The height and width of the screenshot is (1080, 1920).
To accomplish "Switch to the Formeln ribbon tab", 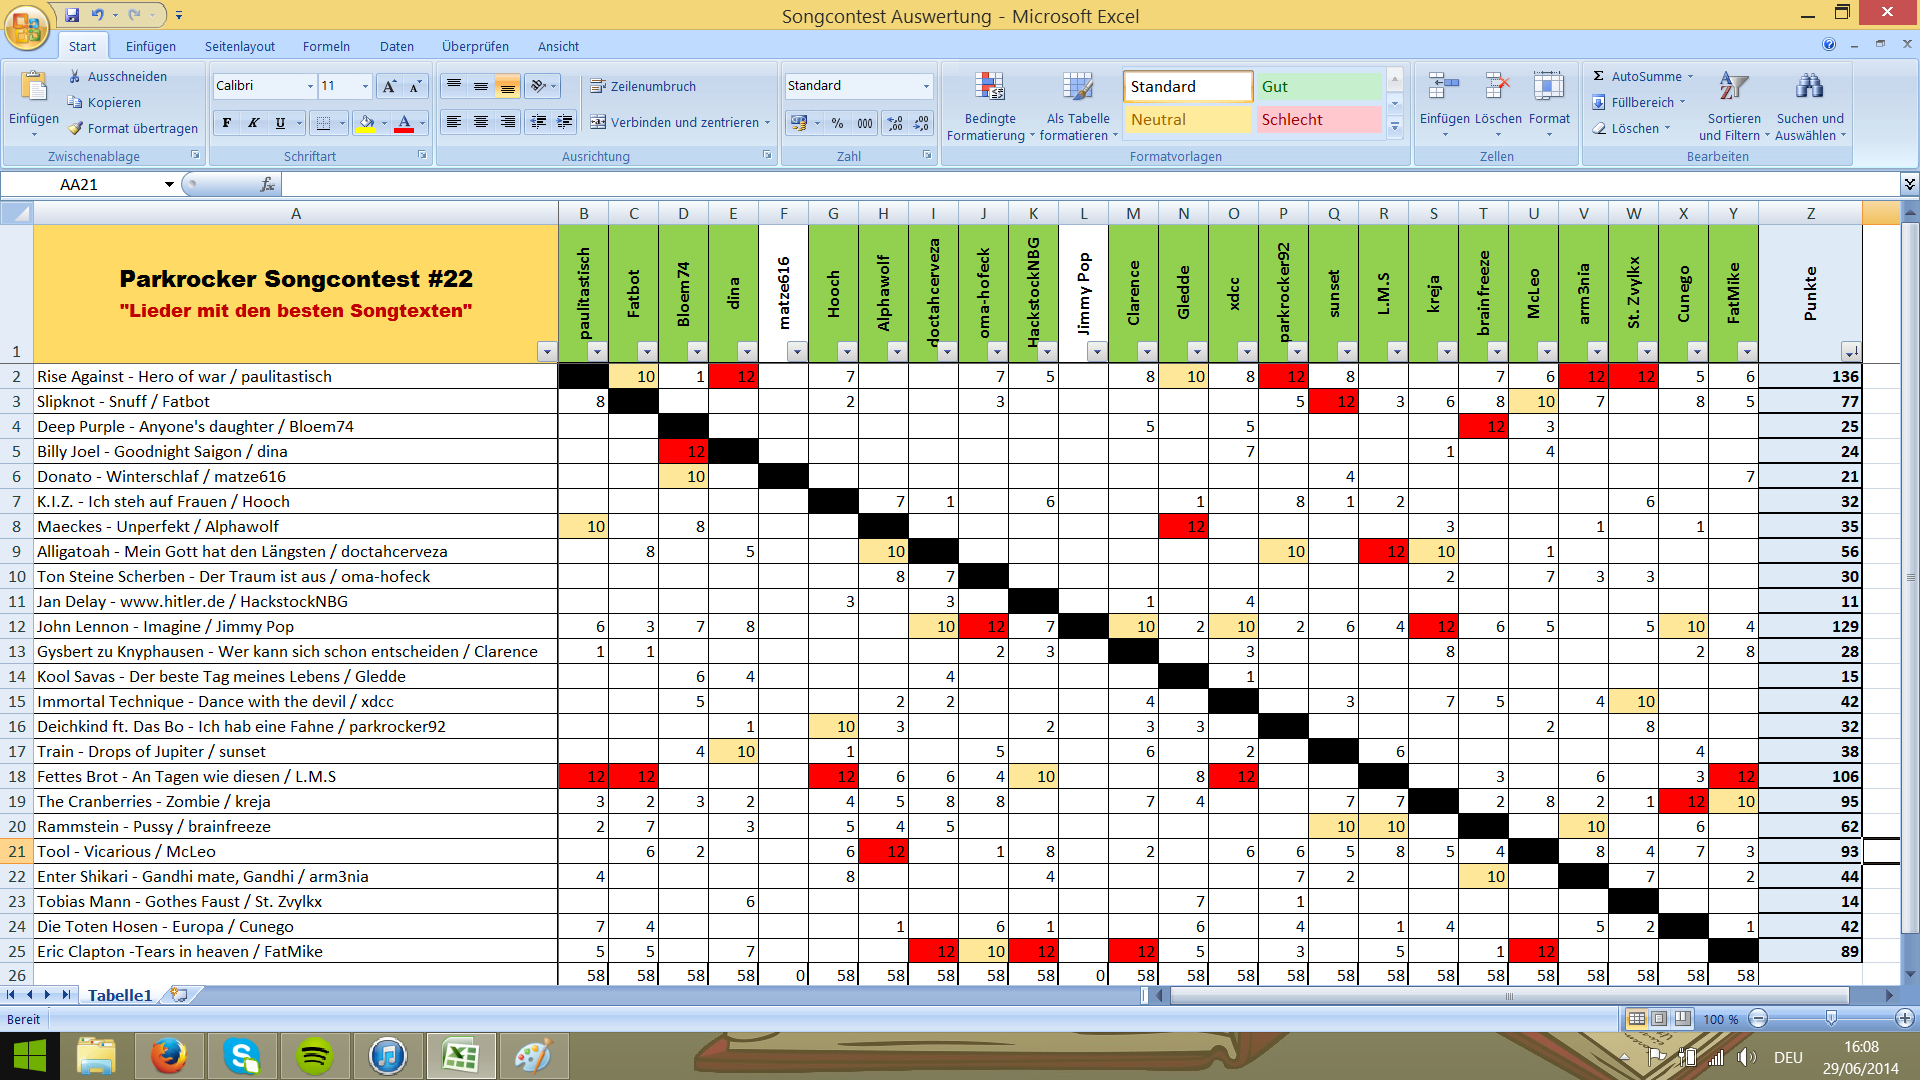I will [x=326, y=46].
